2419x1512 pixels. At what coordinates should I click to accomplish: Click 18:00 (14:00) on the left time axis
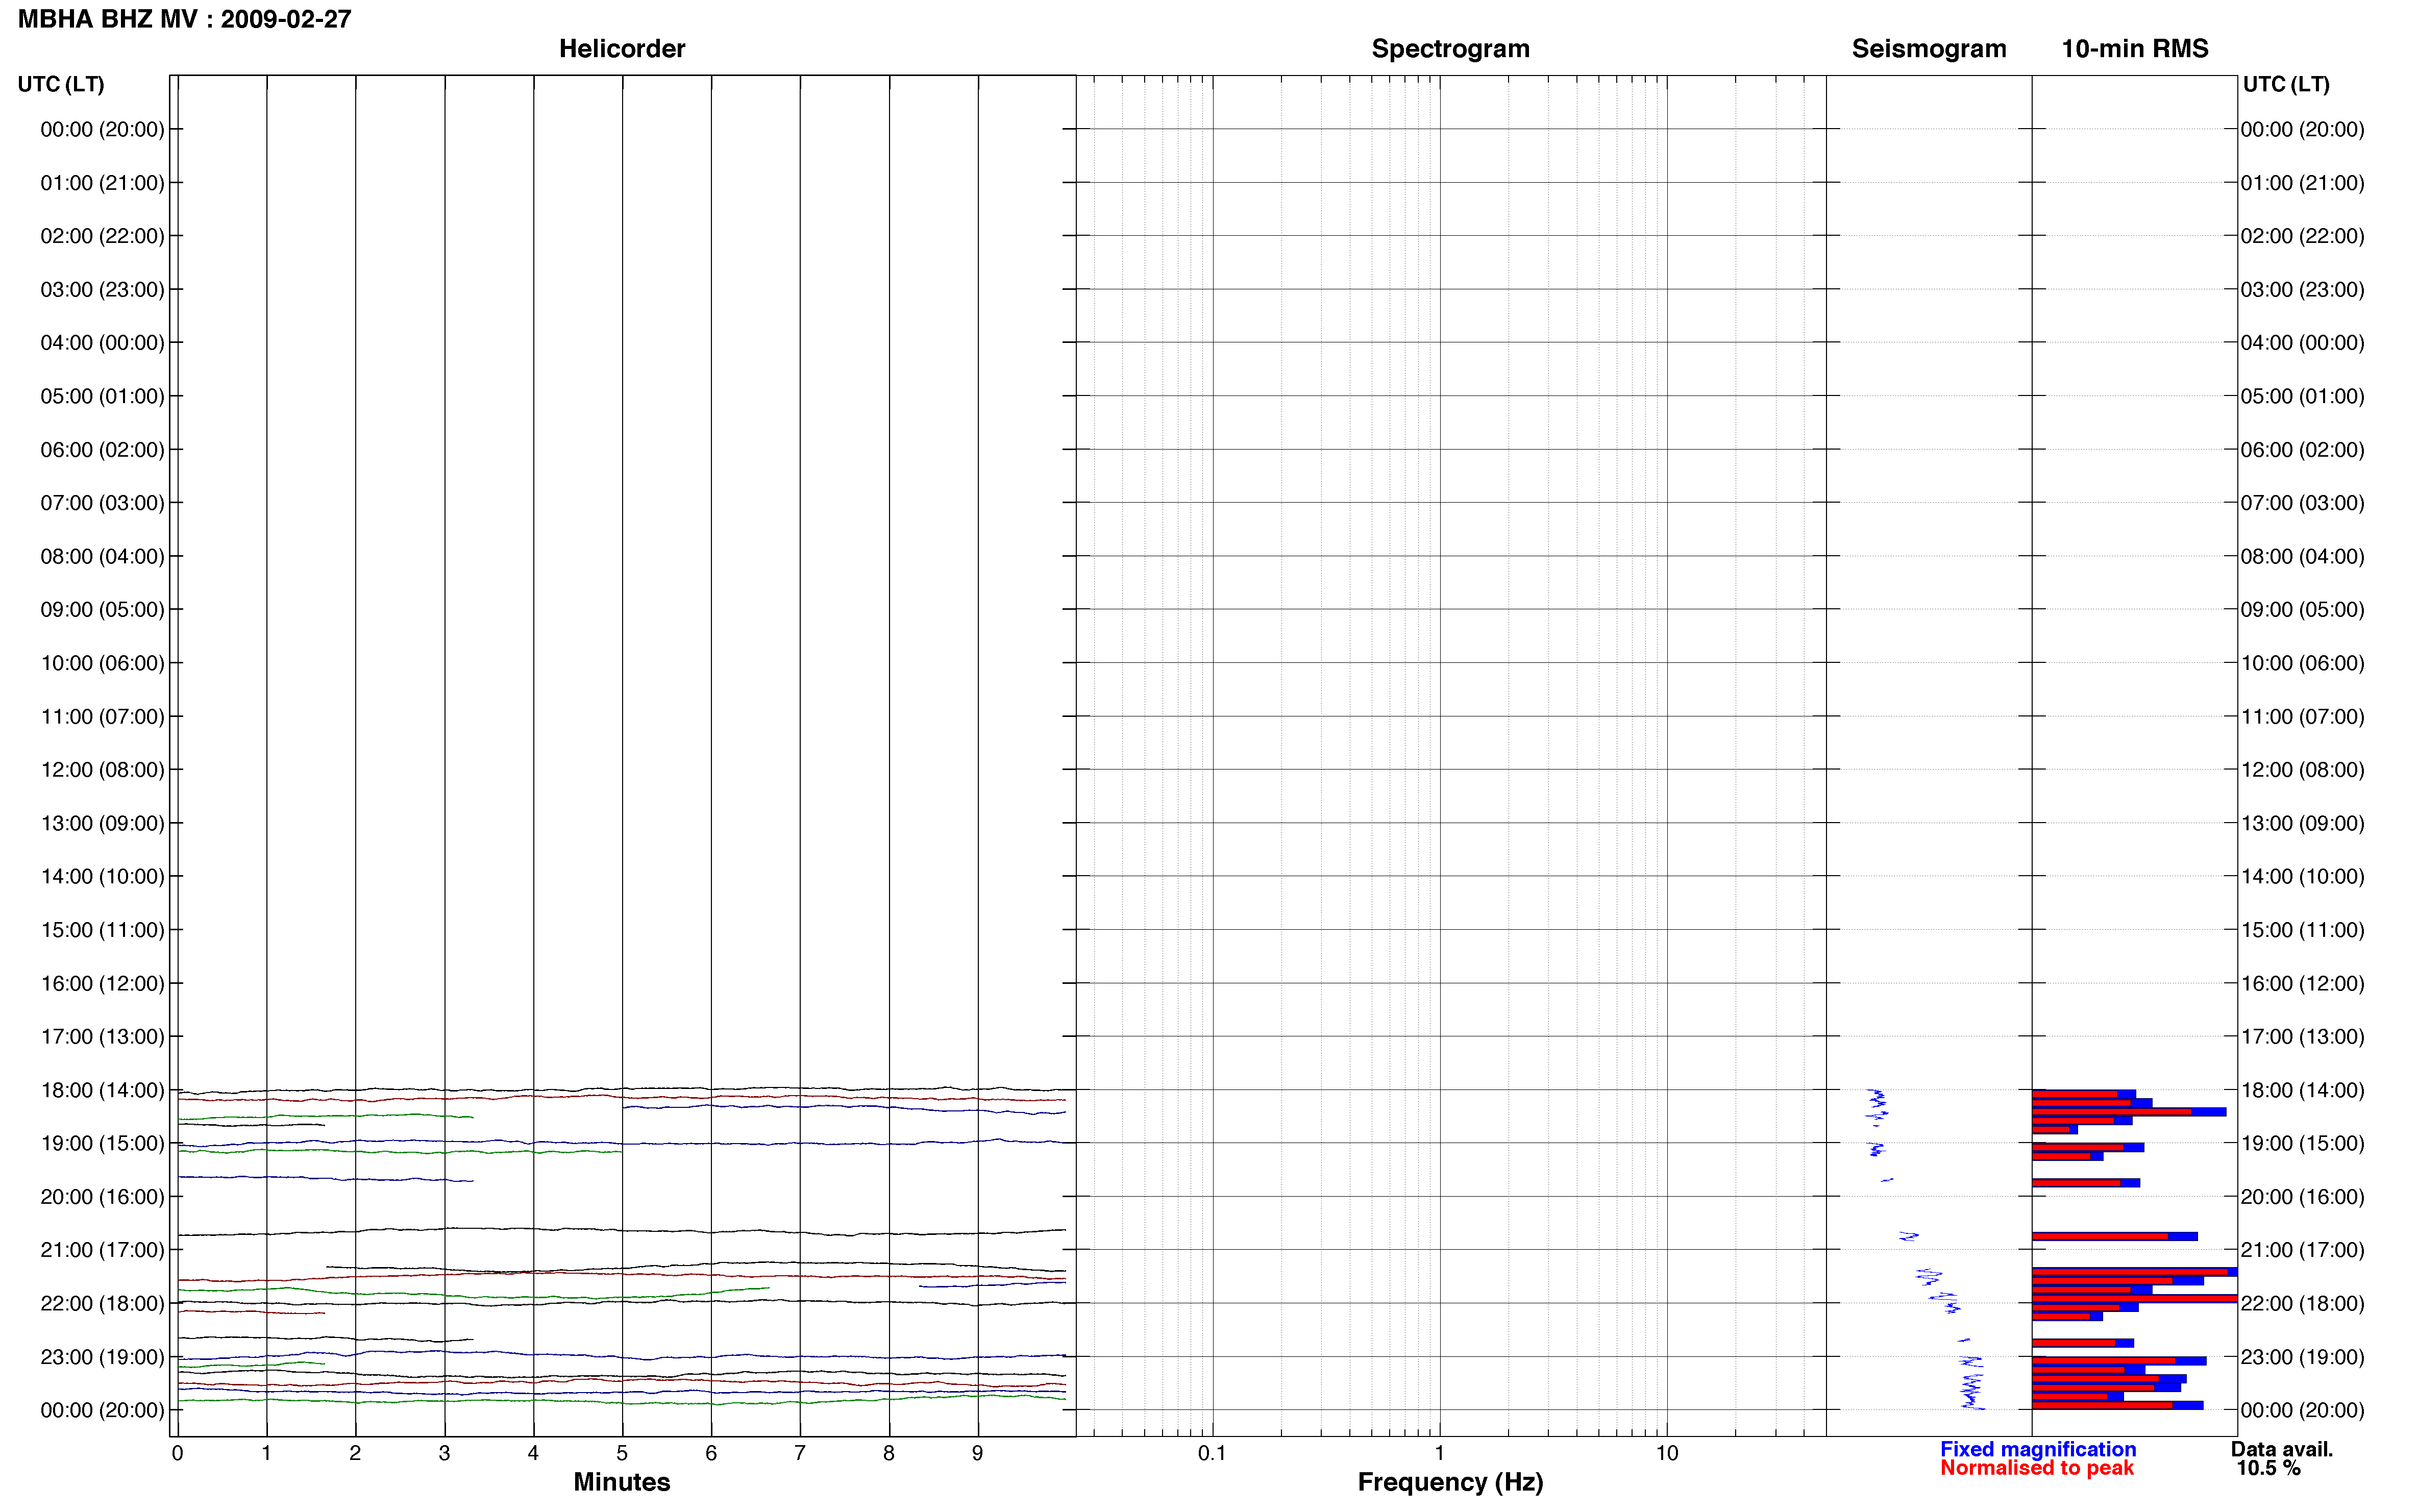pyautogui.click(x=102, y=1090)
